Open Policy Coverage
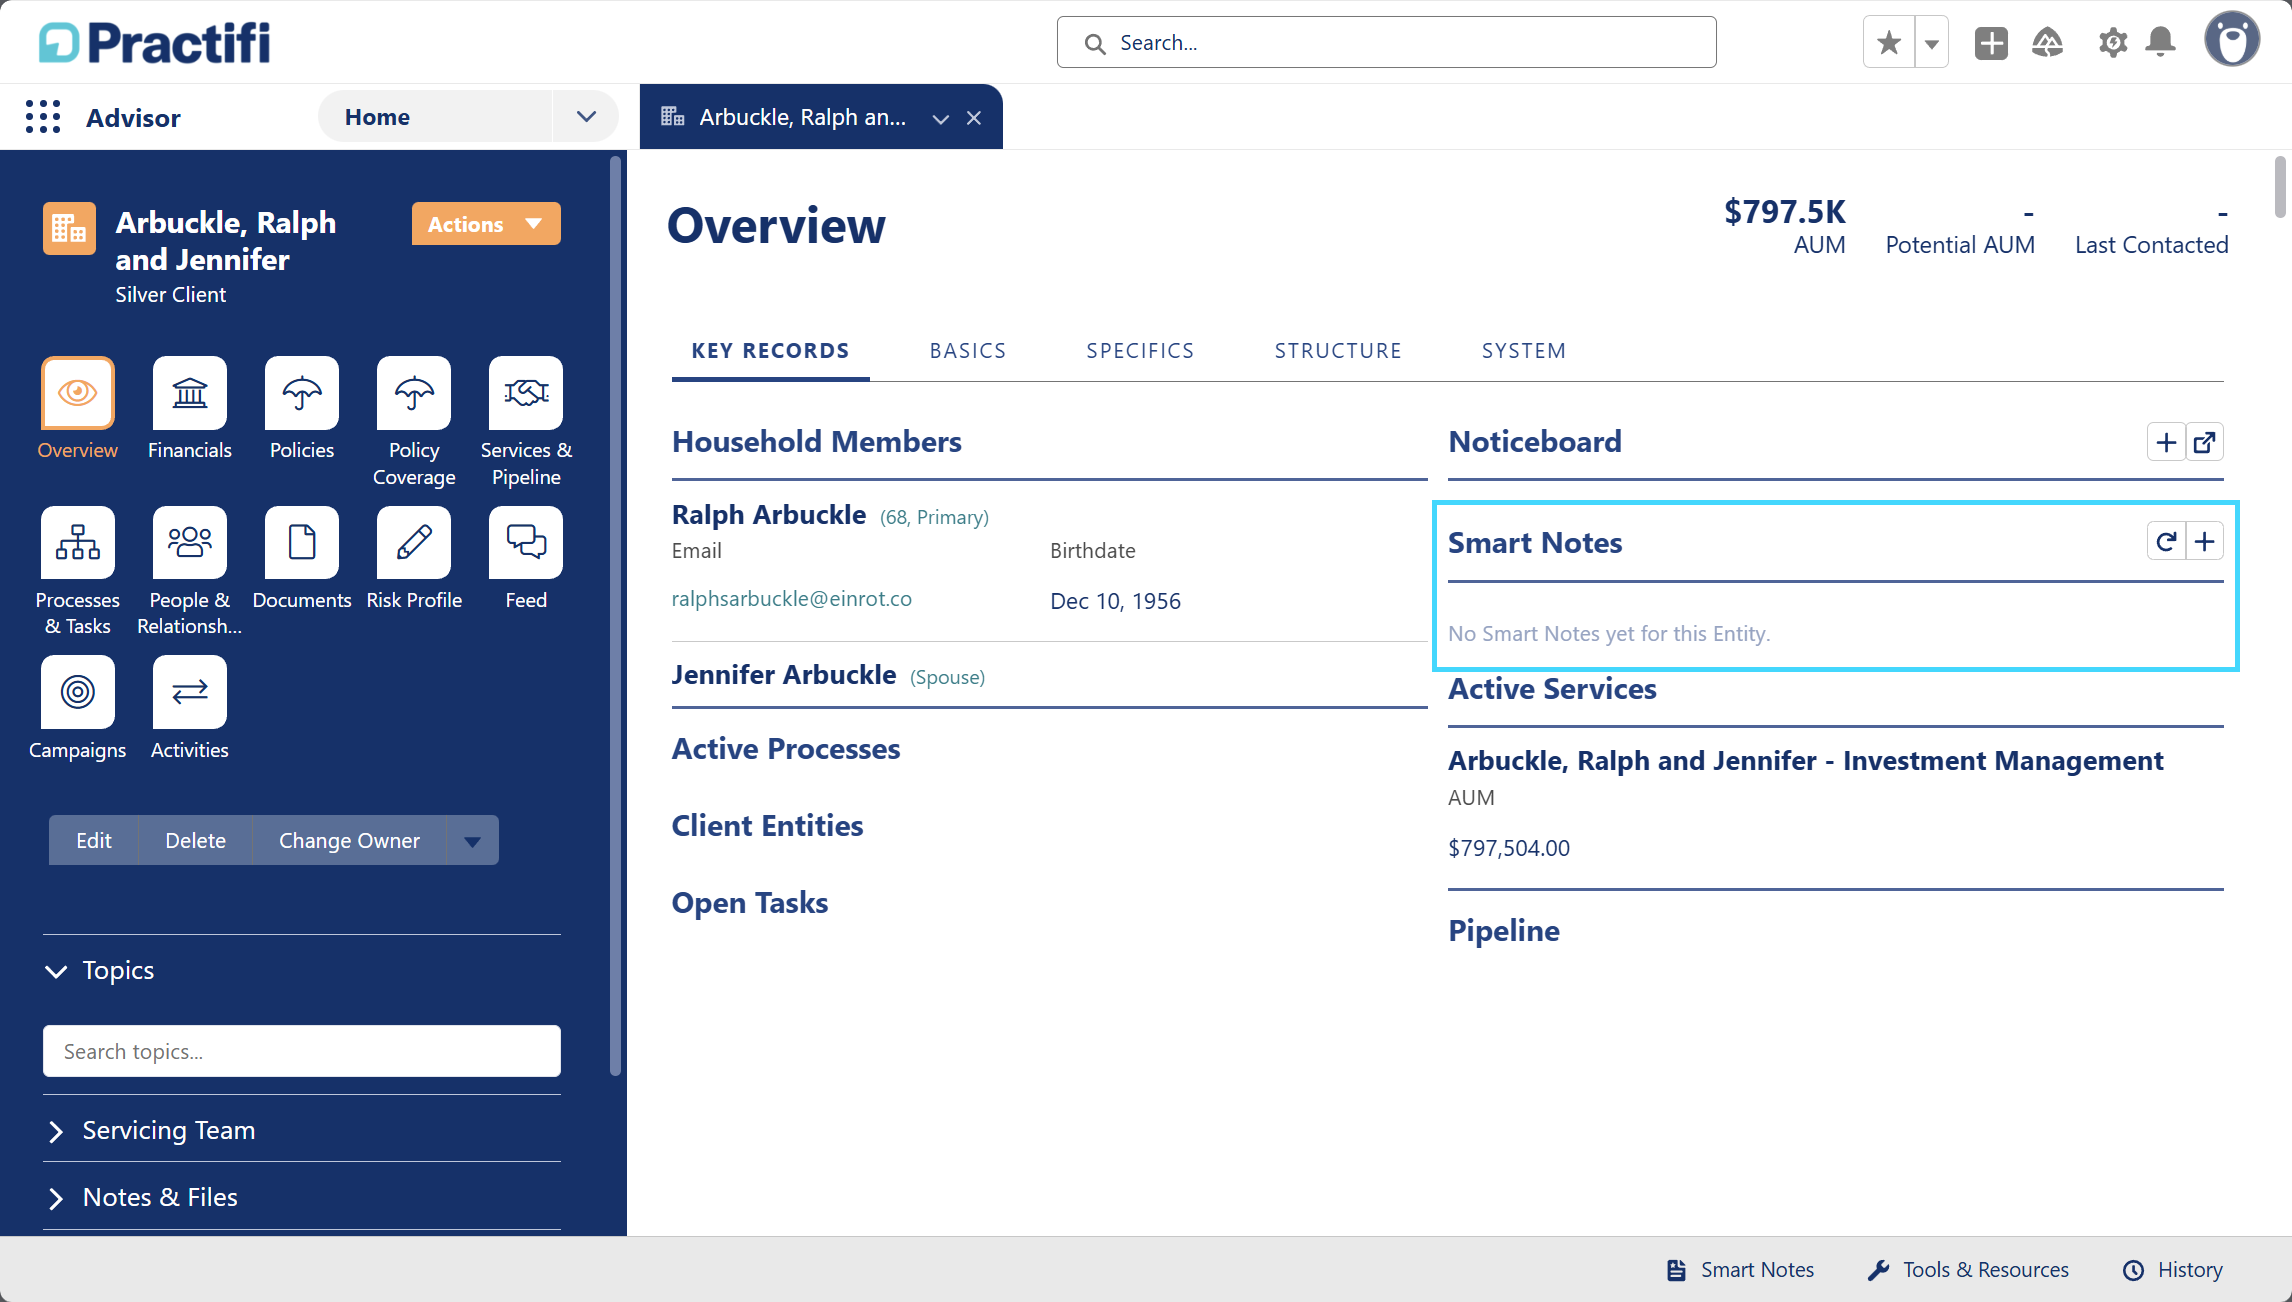 (414, 393)
